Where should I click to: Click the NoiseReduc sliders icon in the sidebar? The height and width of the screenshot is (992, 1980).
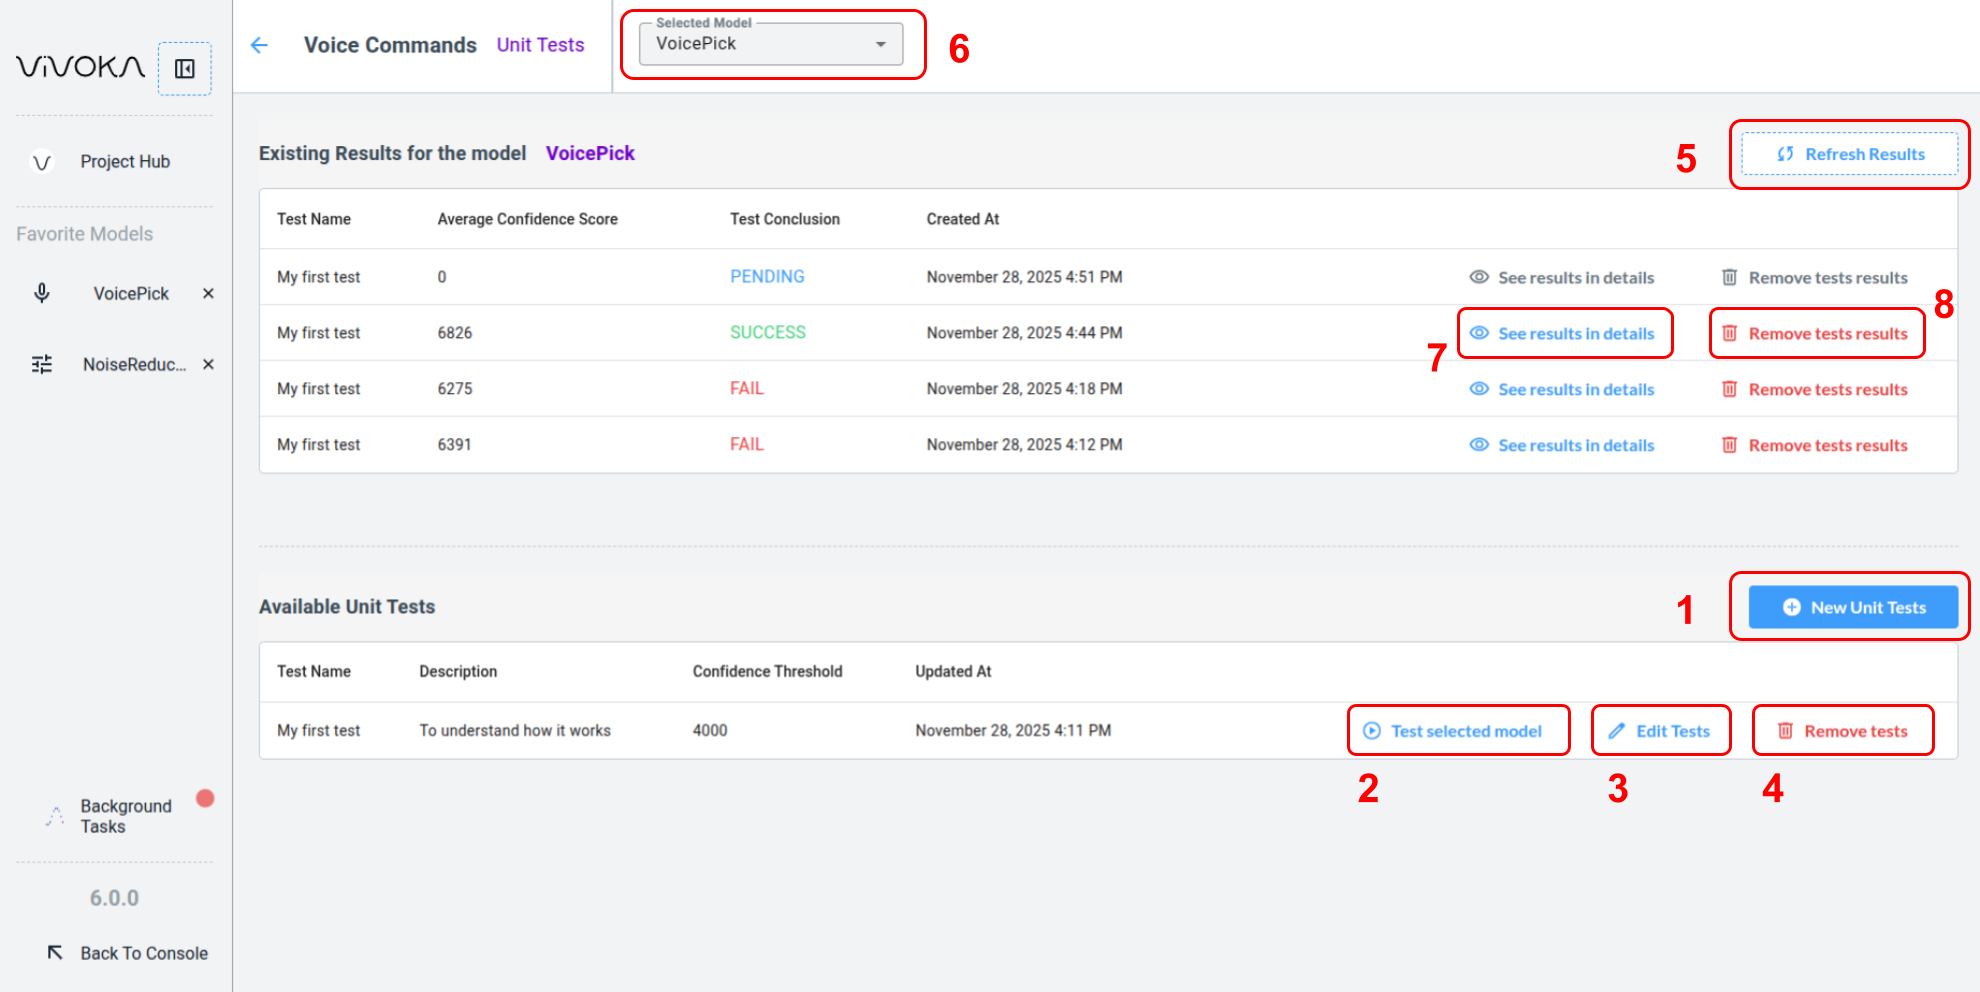pyautogui.click(x=42, y=364)
